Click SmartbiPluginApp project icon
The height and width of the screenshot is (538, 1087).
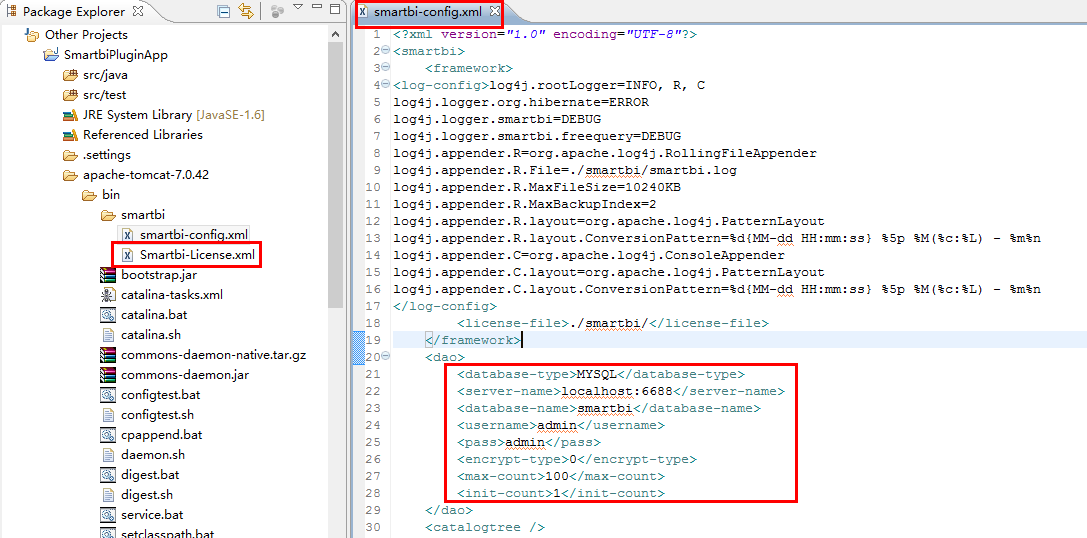[x=51, y=55]
